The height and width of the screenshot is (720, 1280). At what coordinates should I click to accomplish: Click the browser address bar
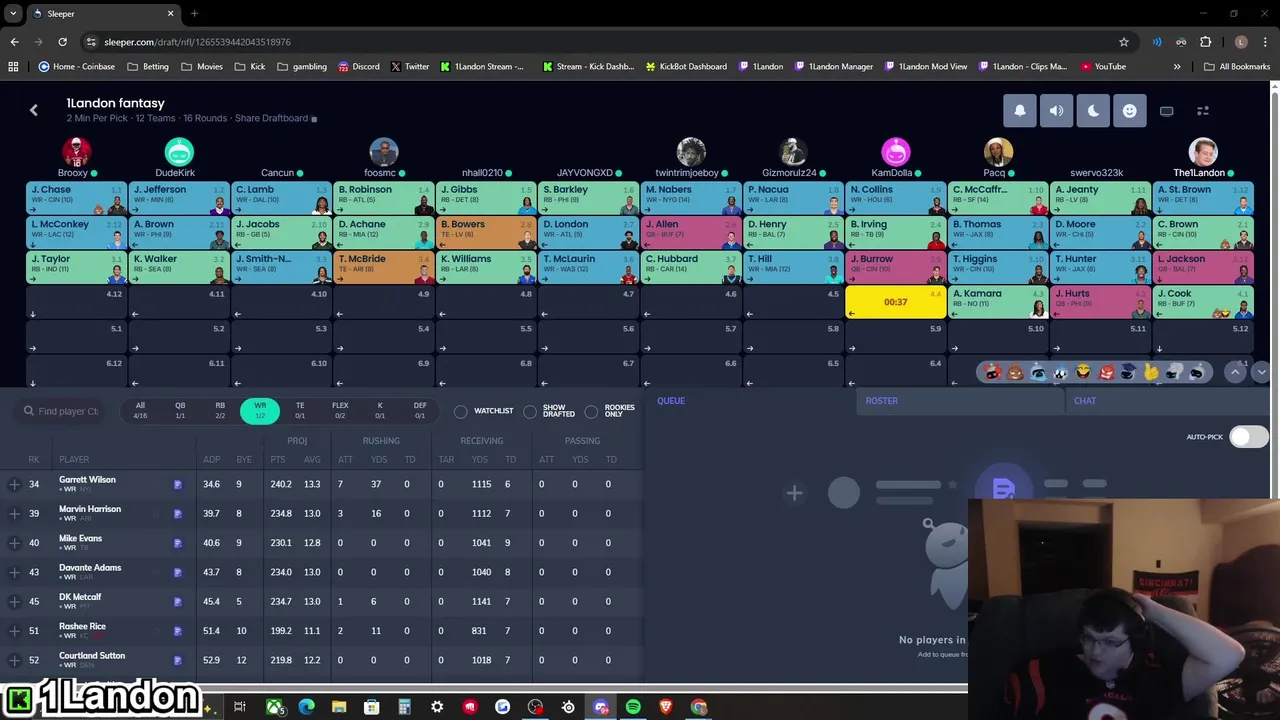[600, 42]
